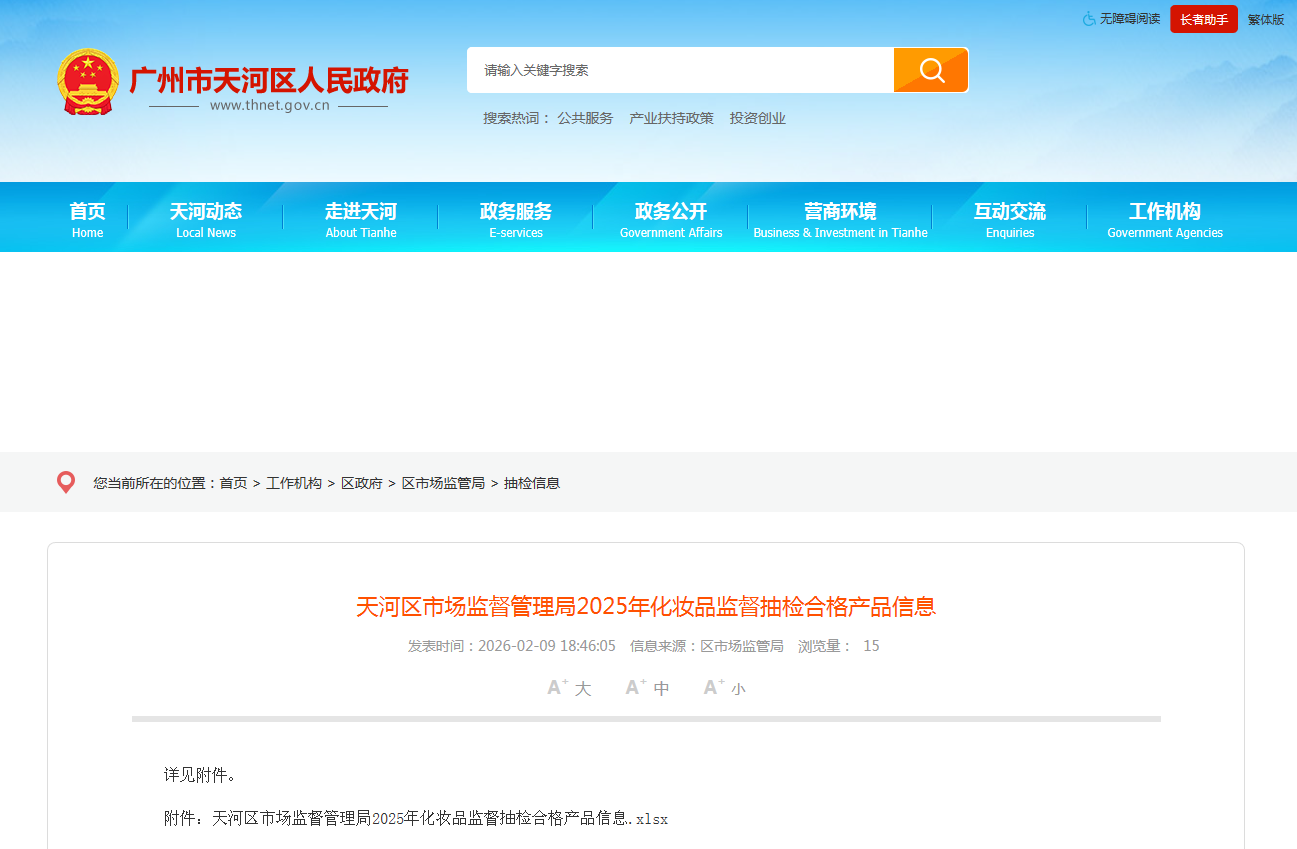The height and width of the screenshot is (849, 1297).
Task: Open the 首页 Home navigation menu
Action: tap(87, 219)
